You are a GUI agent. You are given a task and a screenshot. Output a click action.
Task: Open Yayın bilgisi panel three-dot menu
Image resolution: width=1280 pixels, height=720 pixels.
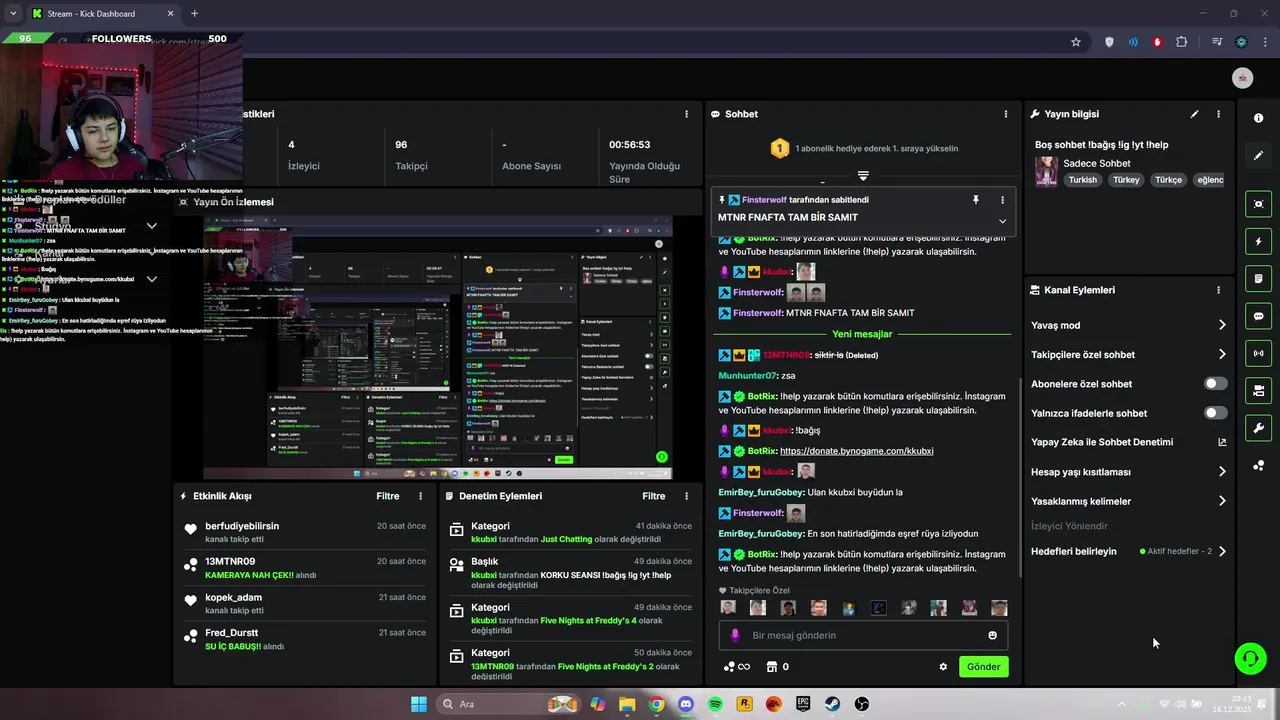[1218, 114]
